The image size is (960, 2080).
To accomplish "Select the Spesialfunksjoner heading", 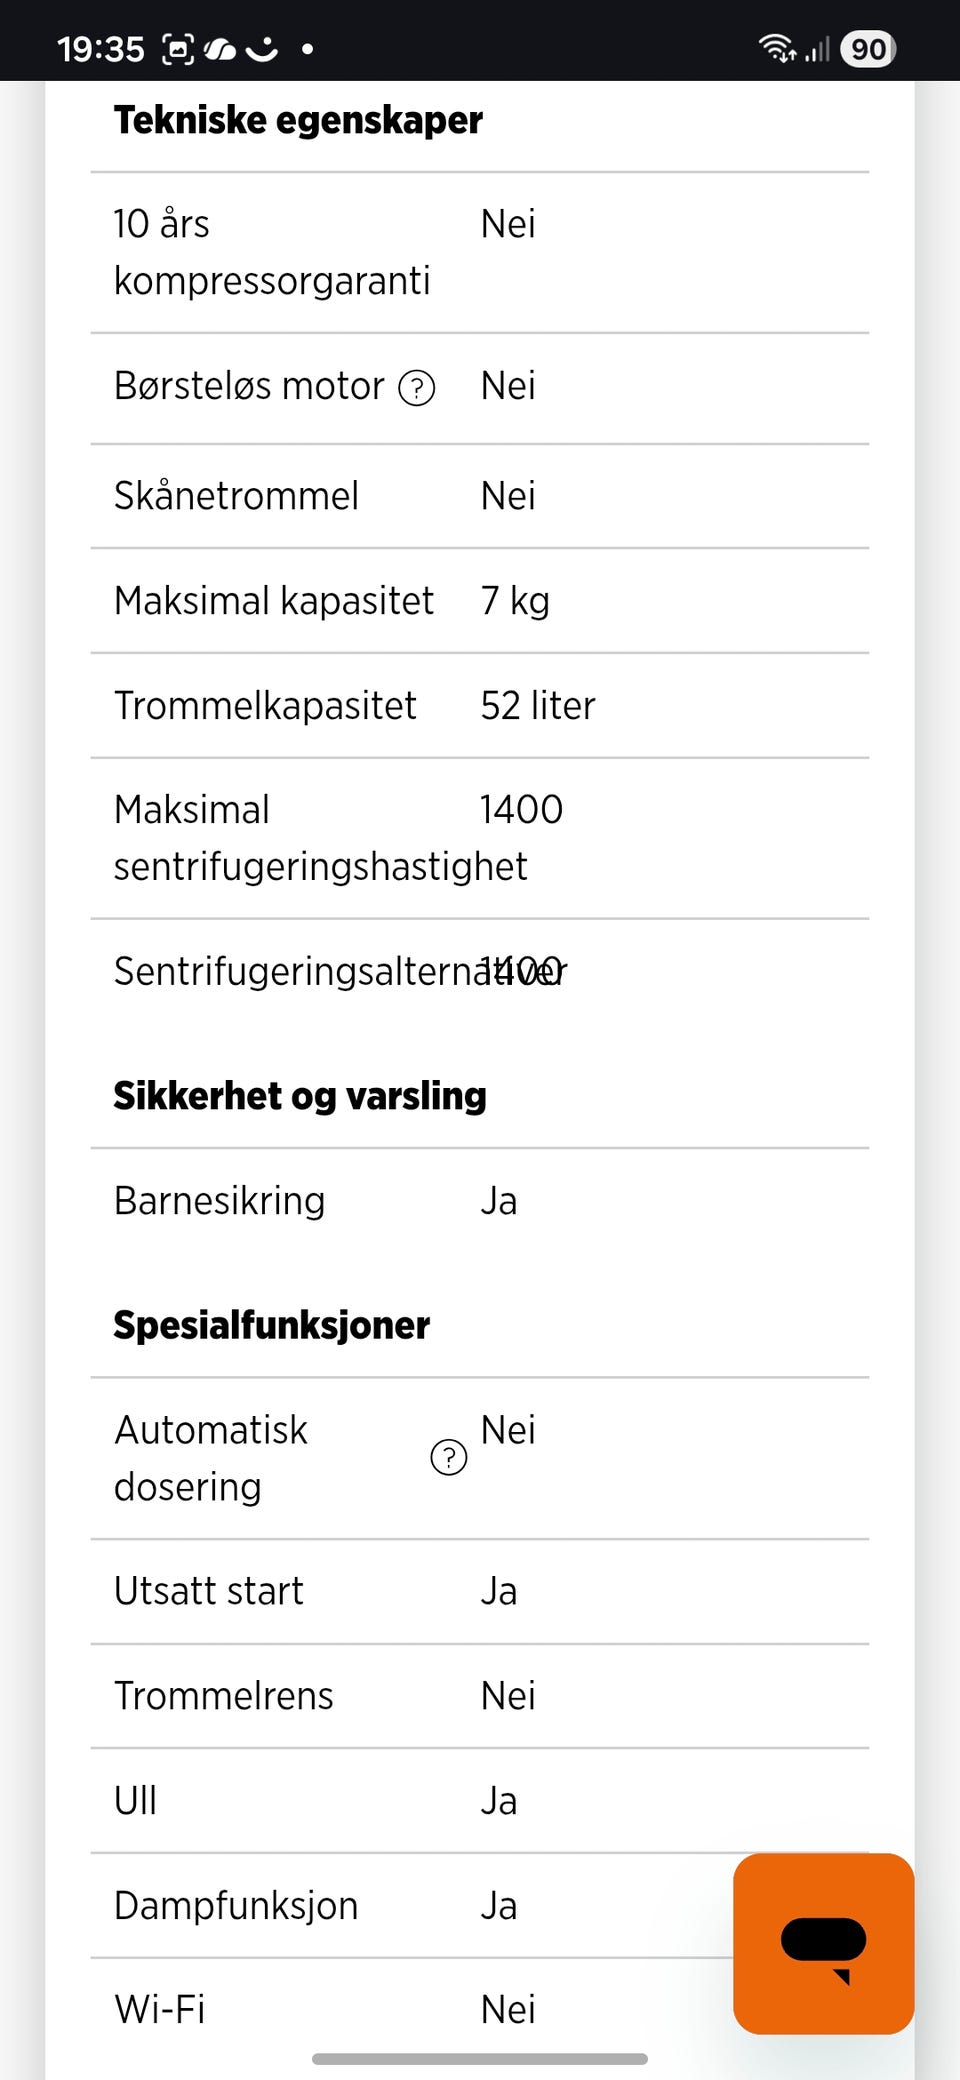I will pos(271,1325).
